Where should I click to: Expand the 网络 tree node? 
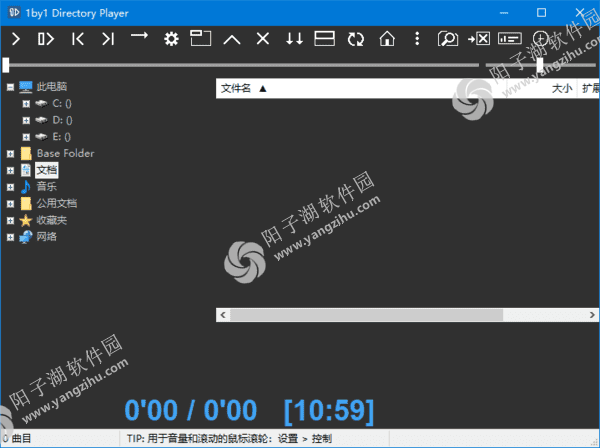click(x=10, y=237)
